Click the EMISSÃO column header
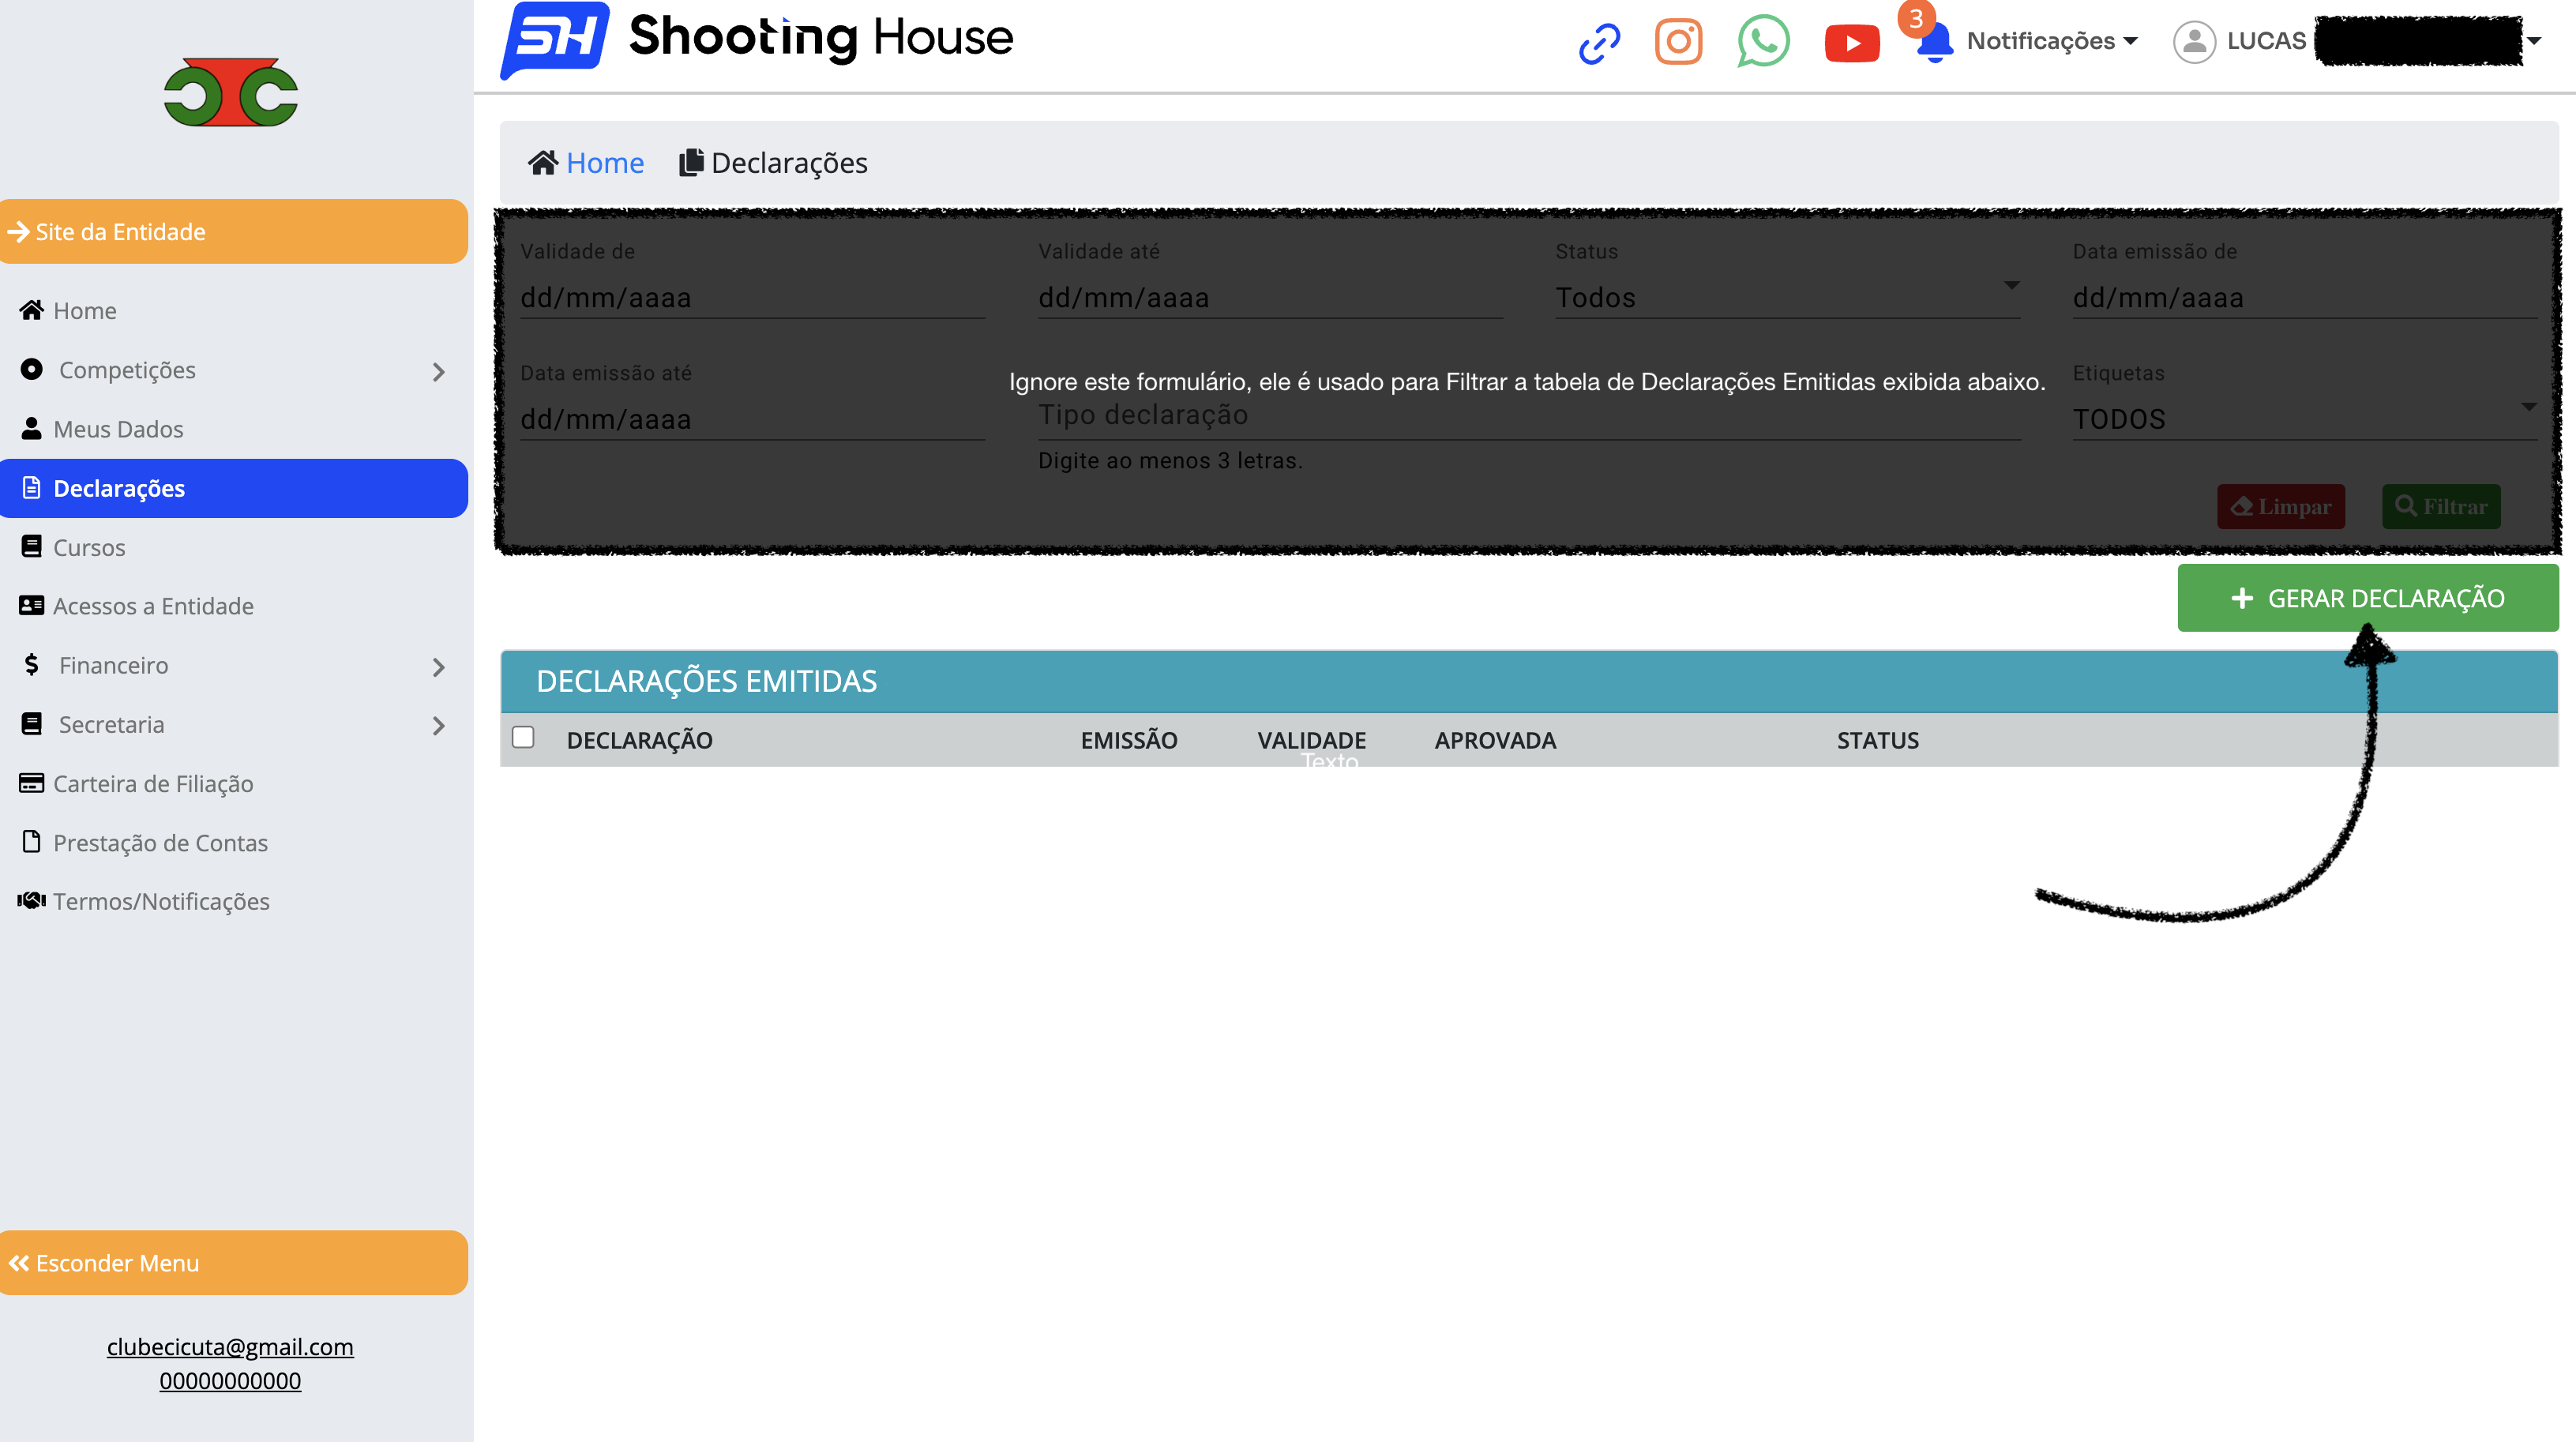 click(1128, 740)
